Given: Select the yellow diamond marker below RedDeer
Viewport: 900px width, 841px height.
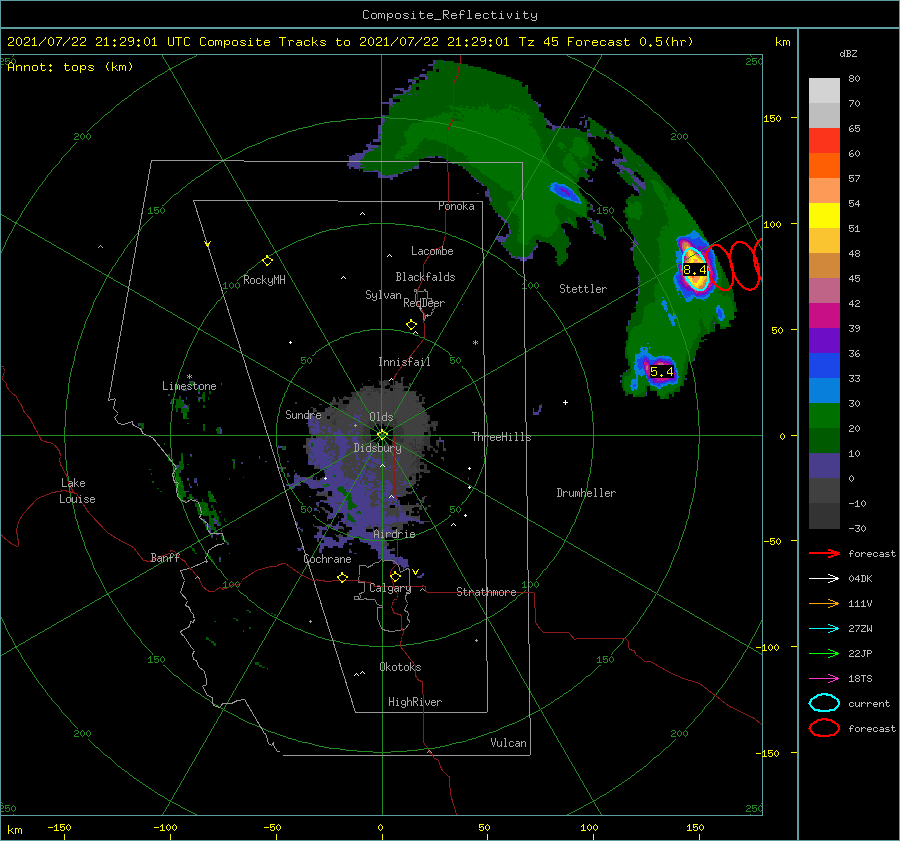Looking at the screenshot, I should tap(412, 325).
